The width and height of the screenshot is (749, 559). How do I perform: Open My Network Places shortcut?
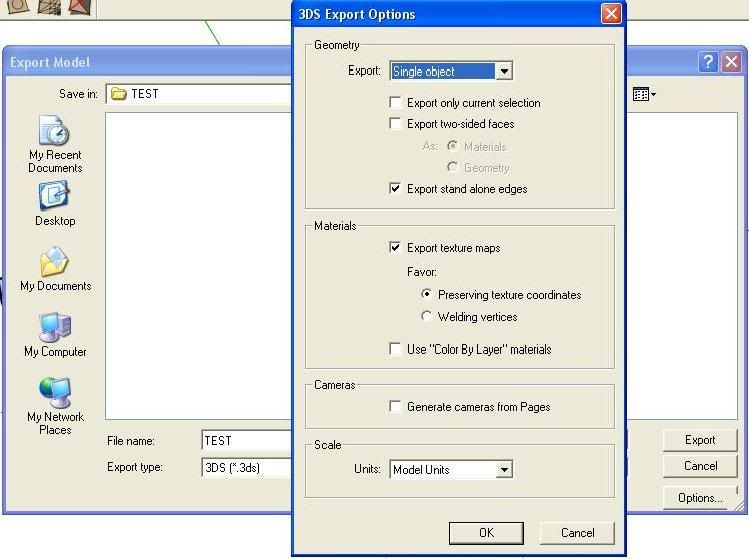[x=55, y=406]
